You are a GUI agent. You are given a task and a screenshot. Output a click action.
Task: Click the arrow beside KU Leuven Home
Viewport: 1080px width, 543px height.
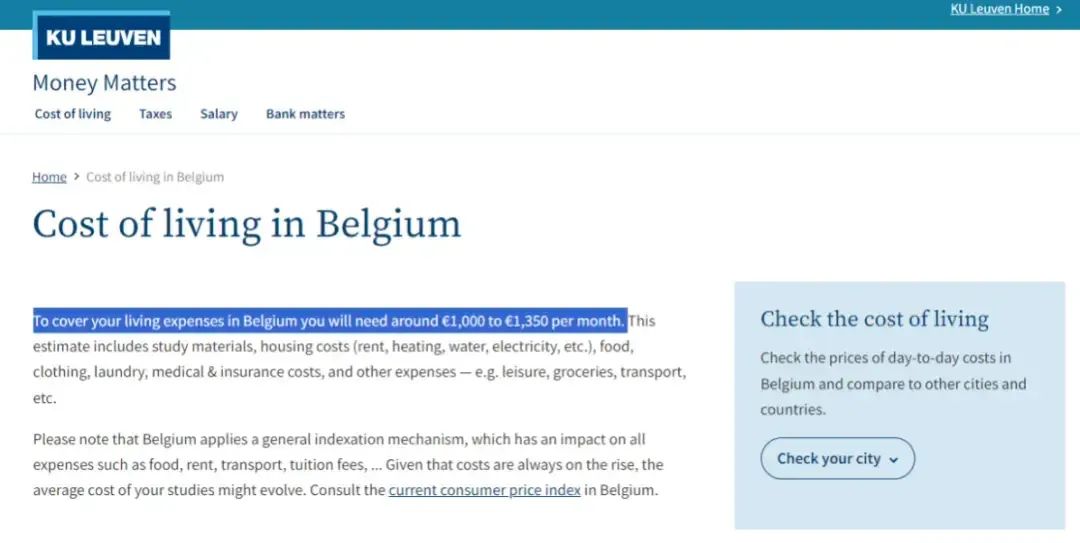pyautogui.click(x=1059, y=10)
